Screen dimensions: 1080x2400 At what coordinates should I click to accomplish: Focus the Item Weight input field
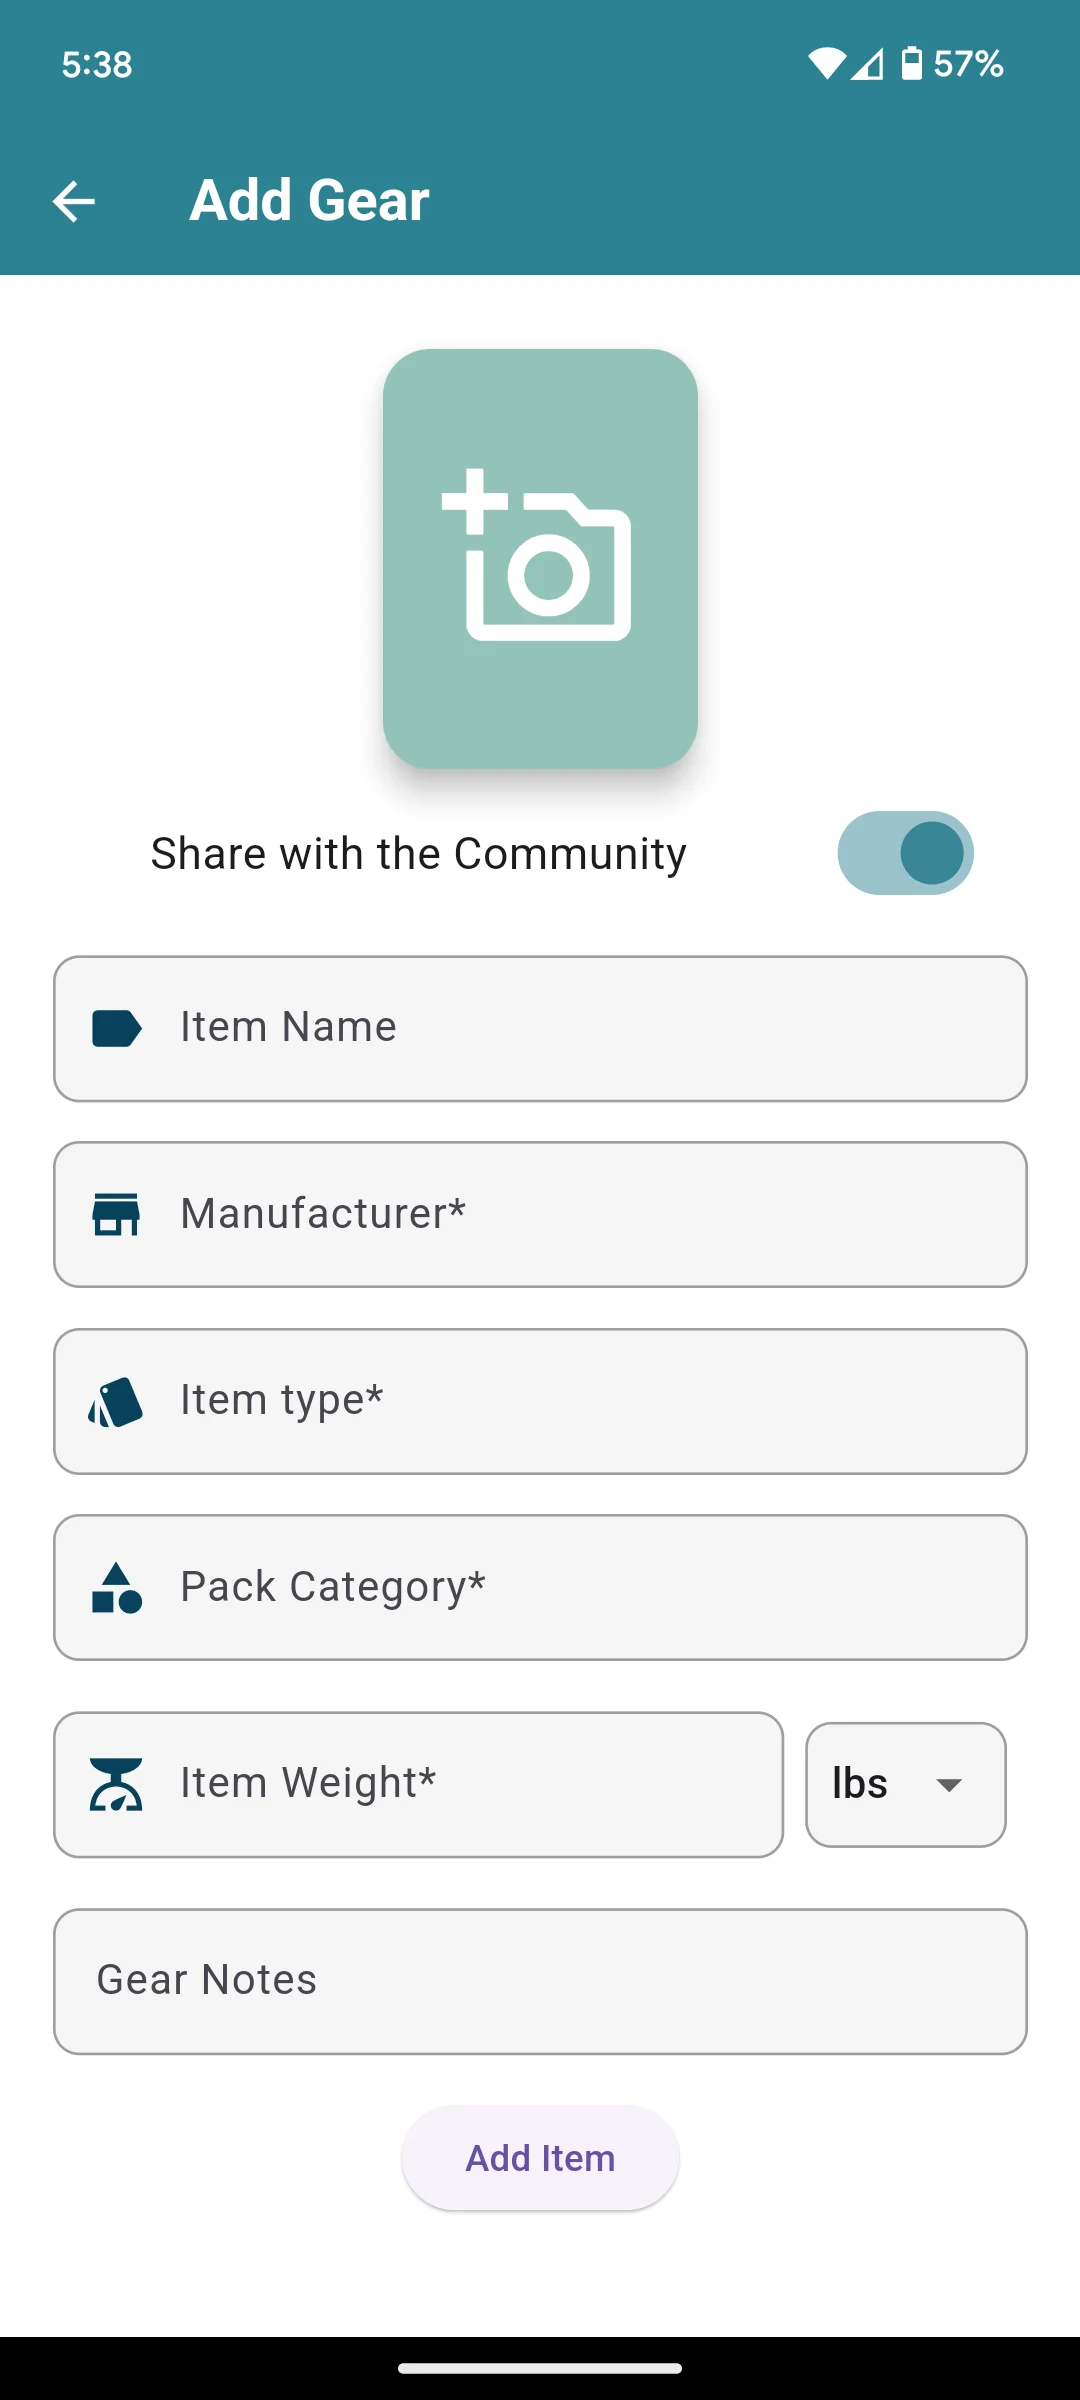(418, 1785)
